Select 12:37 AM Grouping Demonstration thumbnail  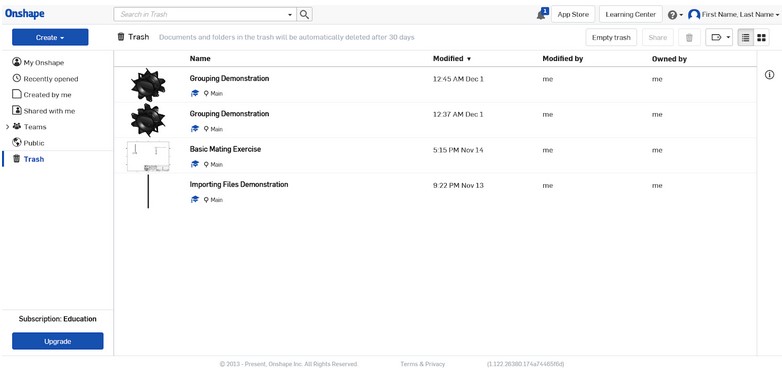click(x=148, y=120)
